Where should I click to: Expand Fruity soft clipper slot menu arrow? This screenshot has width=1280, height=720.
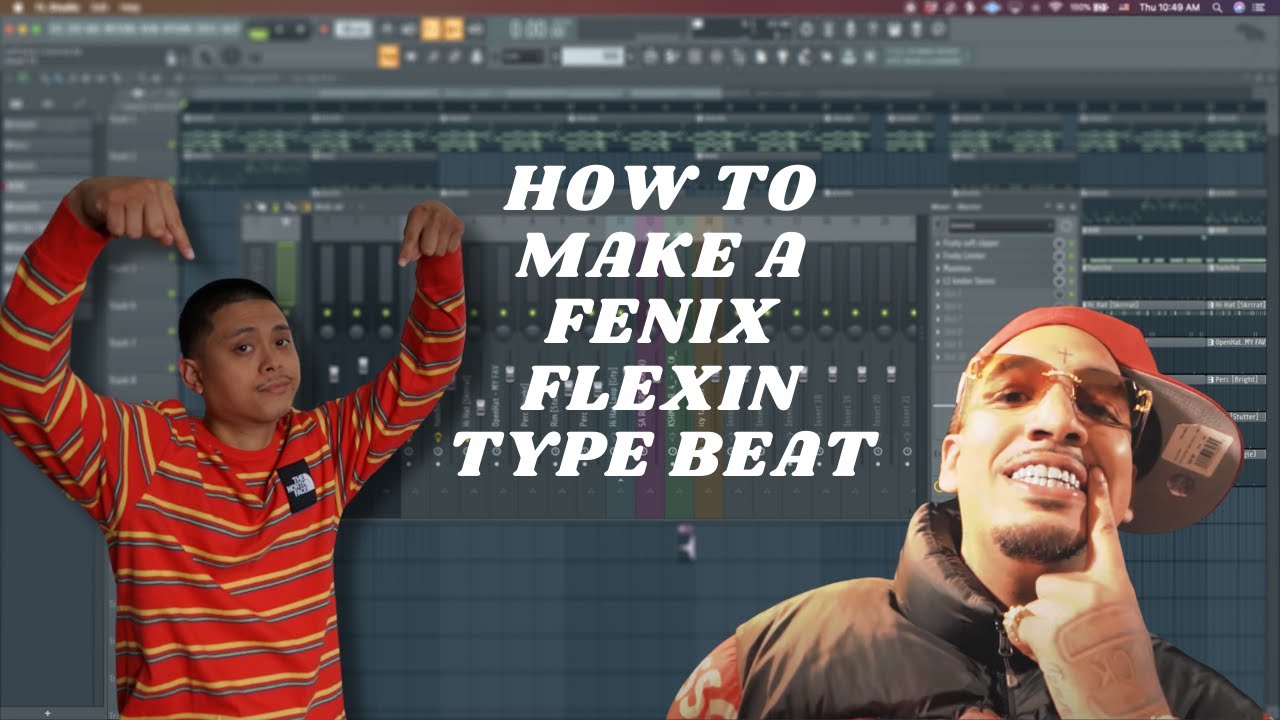[937, 243]
